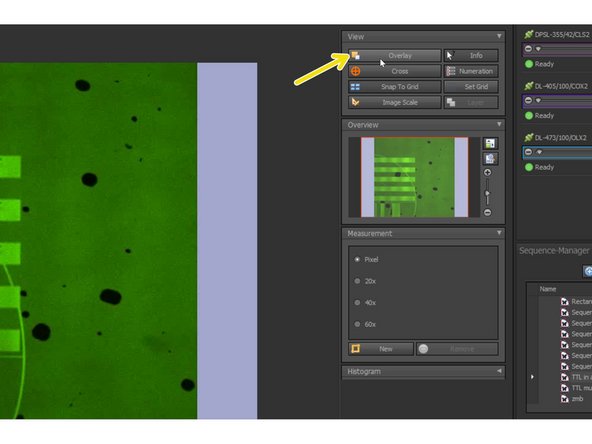This screenshot has width=592, height=444.
Task: Click the DL-473 laser power slider handle
Action: point(539,152)
